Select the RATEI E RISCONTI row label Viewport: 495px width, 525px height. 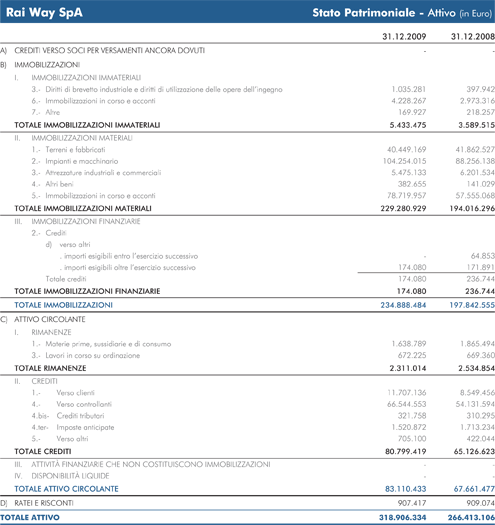click(44, 503)
